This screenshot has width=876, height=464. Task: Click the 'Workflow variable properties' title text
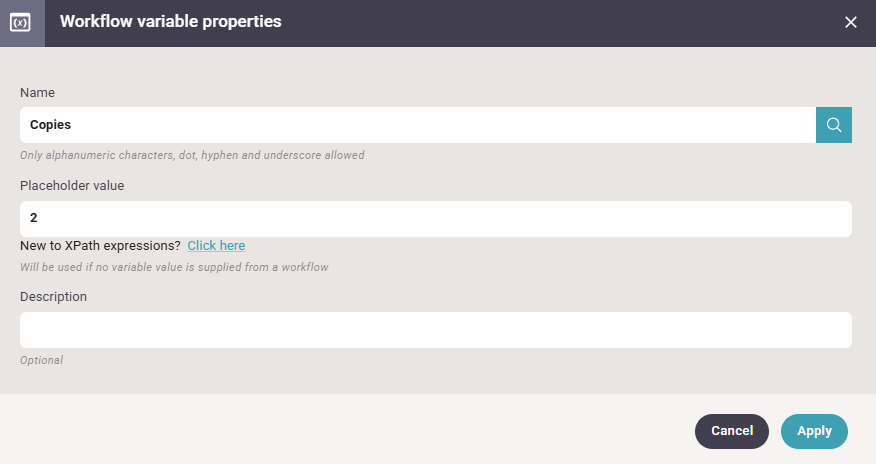pos(170,22)
